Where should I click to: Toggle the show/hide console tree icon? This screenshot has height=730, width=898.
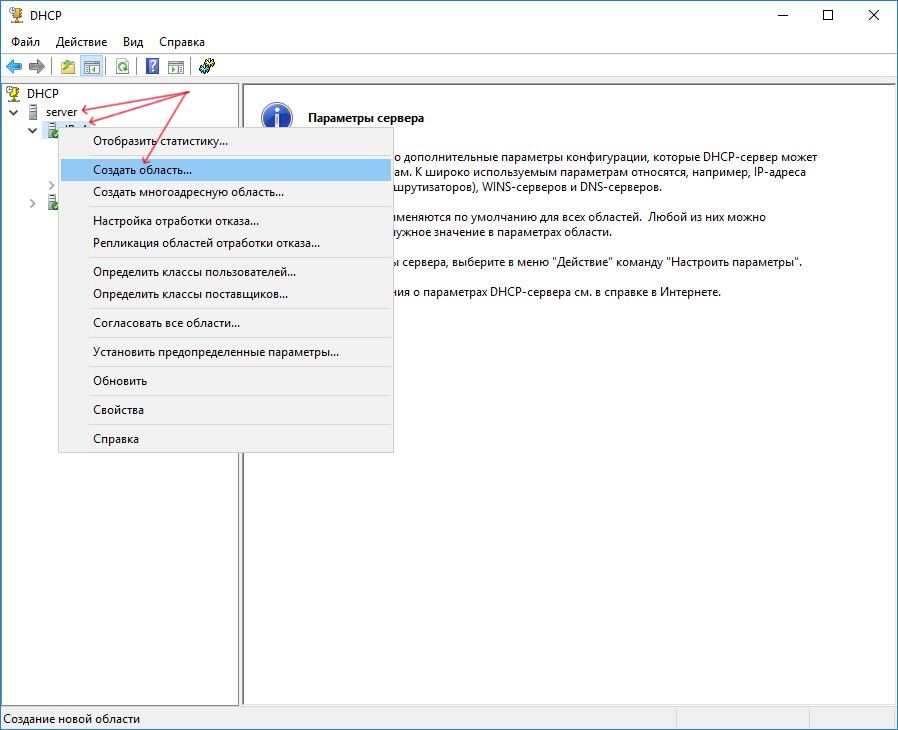91,67
